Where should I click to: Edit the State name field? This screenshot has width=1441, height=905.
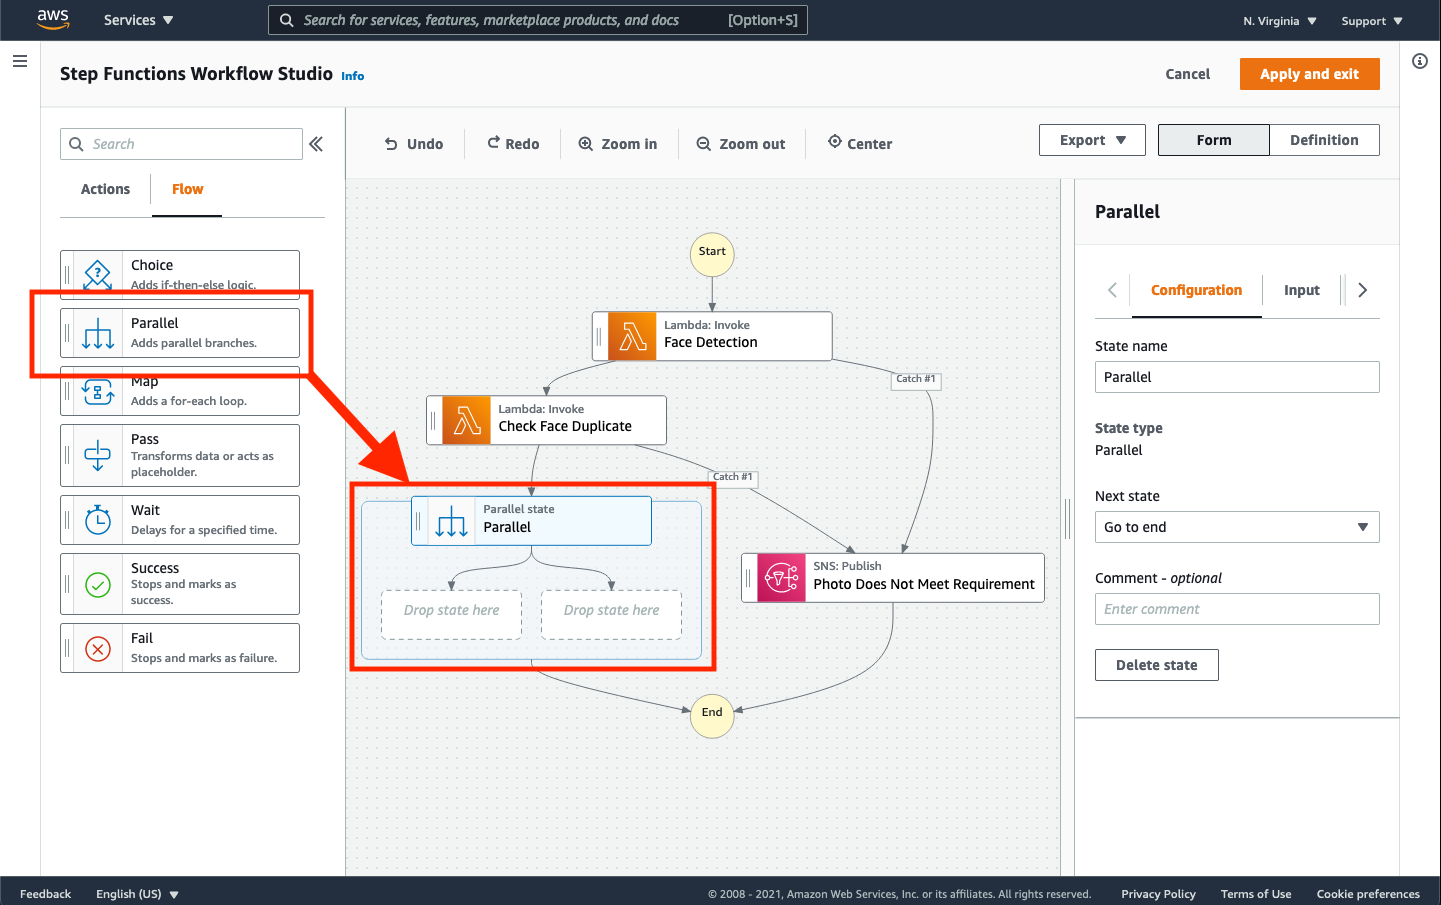point(1237,377)
